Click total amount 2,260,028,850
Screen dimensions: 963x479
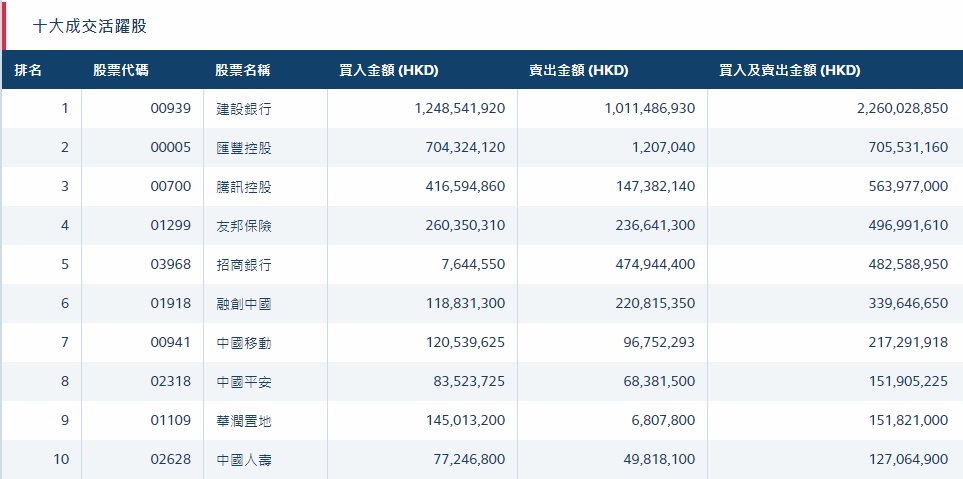click(x=903, y=109)
